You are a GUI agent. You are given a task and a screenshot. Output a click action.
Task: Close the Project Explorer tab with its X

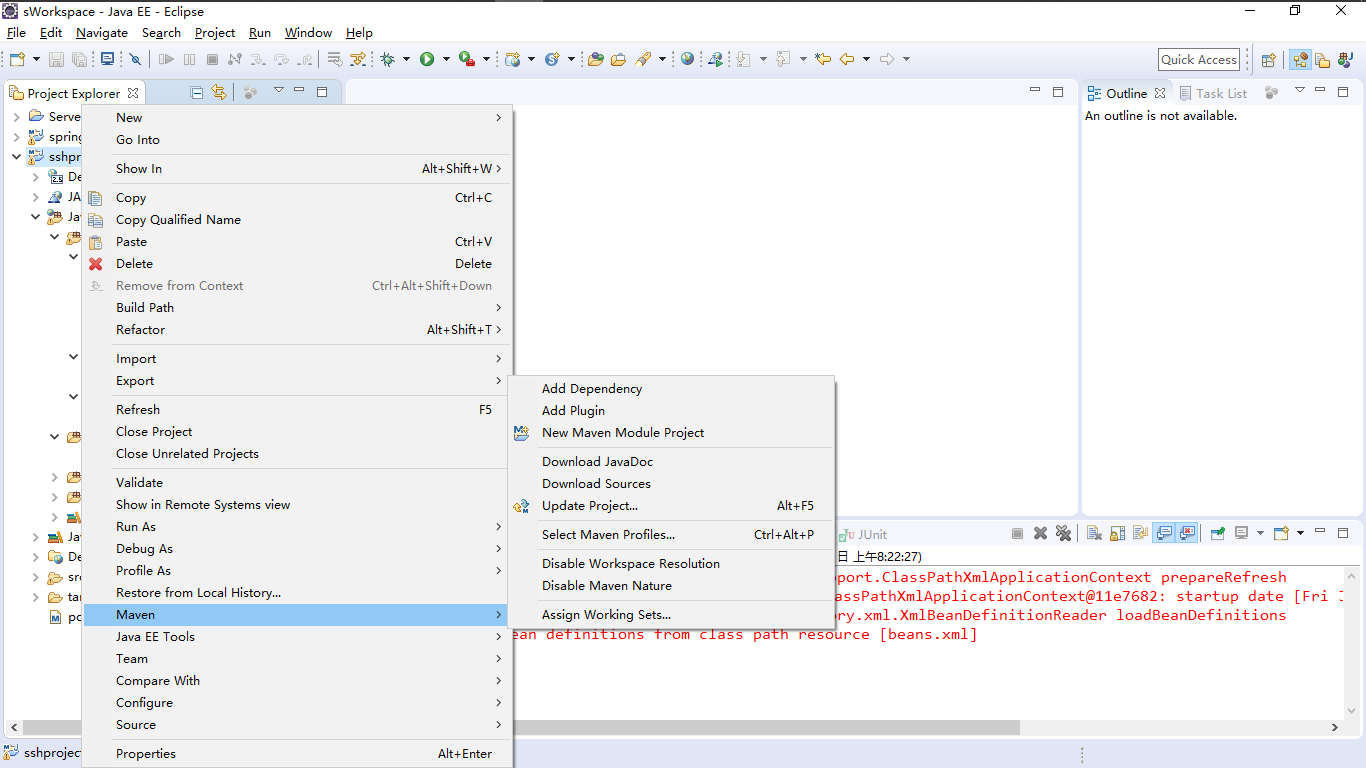pos(133,93)
